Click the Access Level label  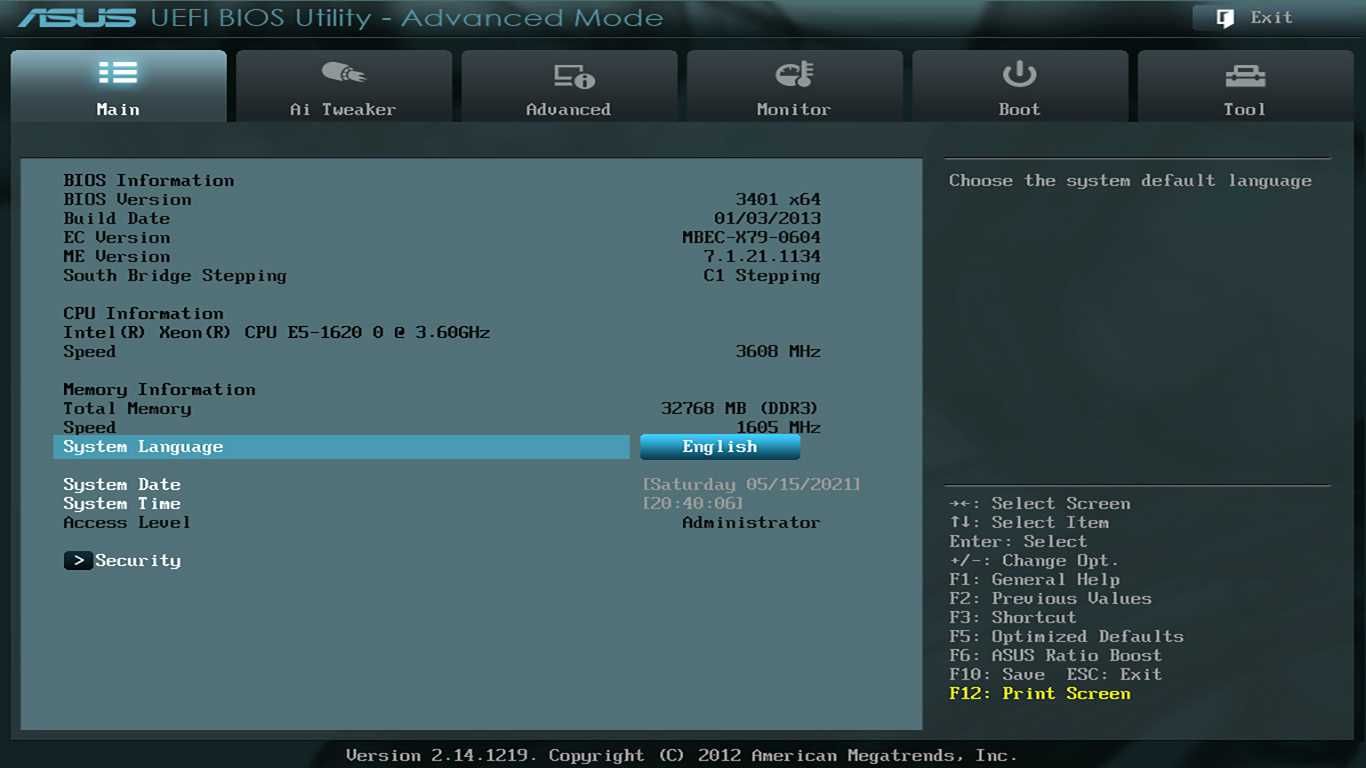click(127, 523)
